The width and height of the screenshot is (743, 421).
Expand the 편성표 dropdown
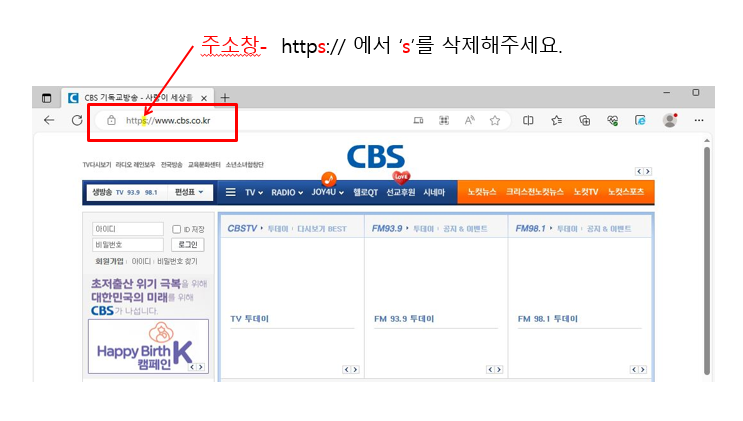point(189,192)
